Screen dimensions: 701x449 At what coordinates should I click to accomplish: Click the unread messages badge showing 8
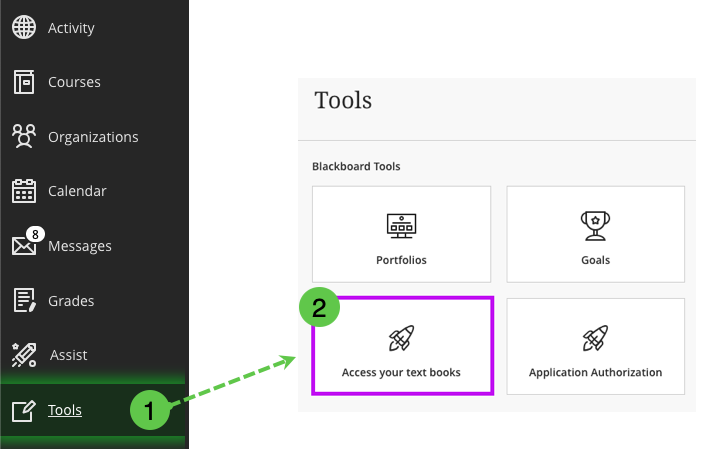[35, 234]
